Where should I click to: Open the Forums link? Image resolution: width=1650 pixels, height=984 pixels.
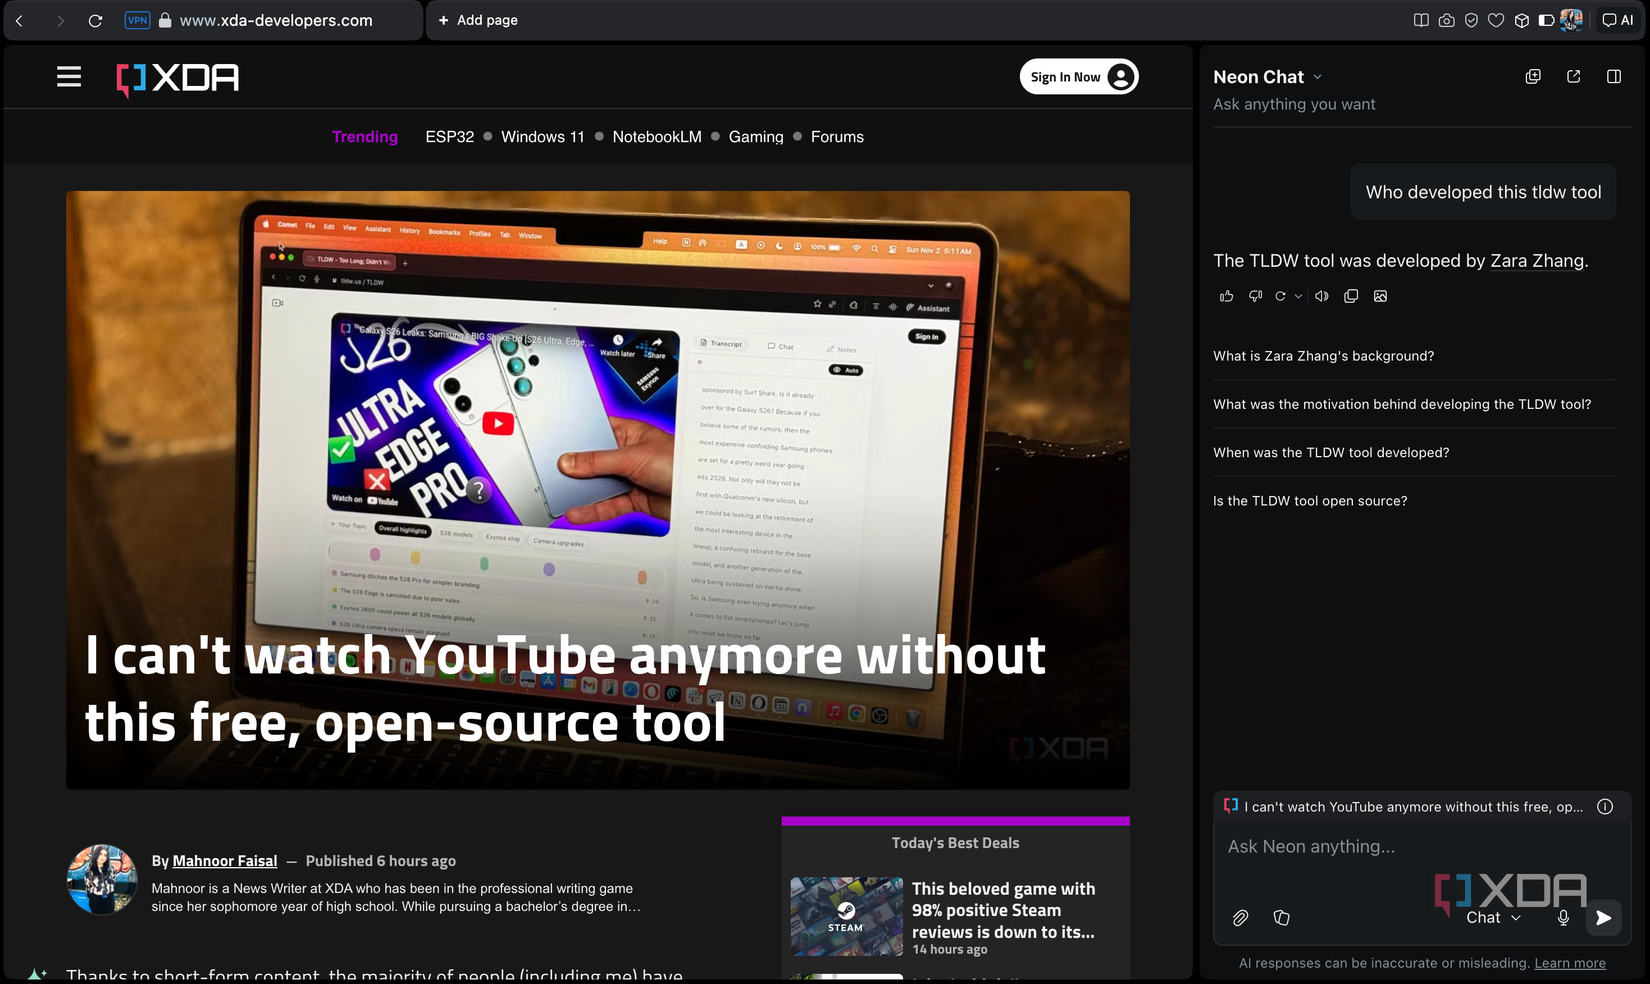[x=837, y=137]
